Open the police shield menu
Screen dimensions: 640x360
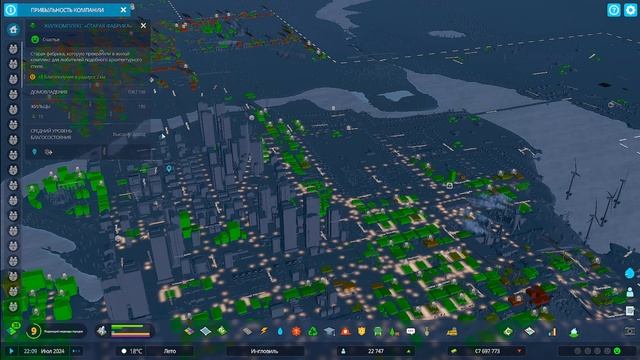[362, 331]
